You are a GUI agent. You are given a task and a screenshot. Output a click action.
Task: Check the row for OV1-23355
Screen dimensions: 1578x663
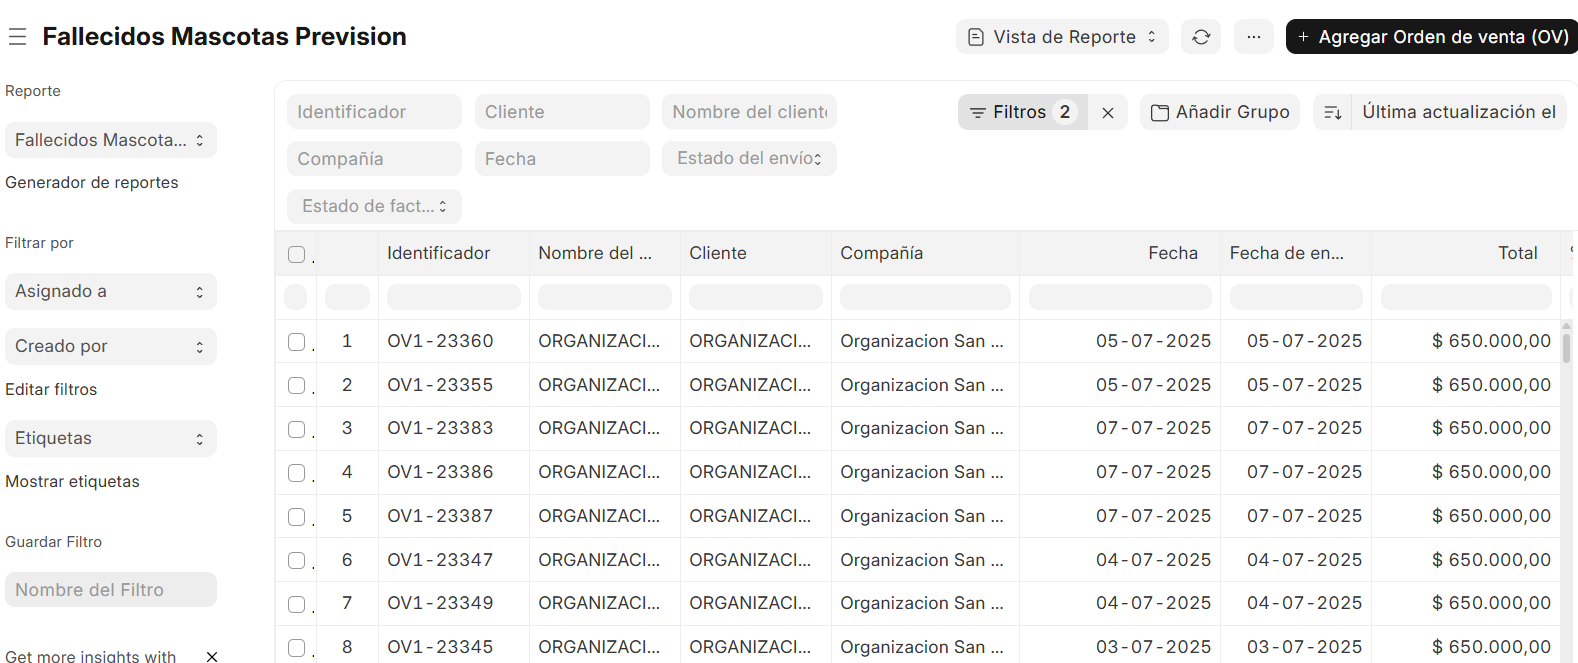click(x=296, y=385)
